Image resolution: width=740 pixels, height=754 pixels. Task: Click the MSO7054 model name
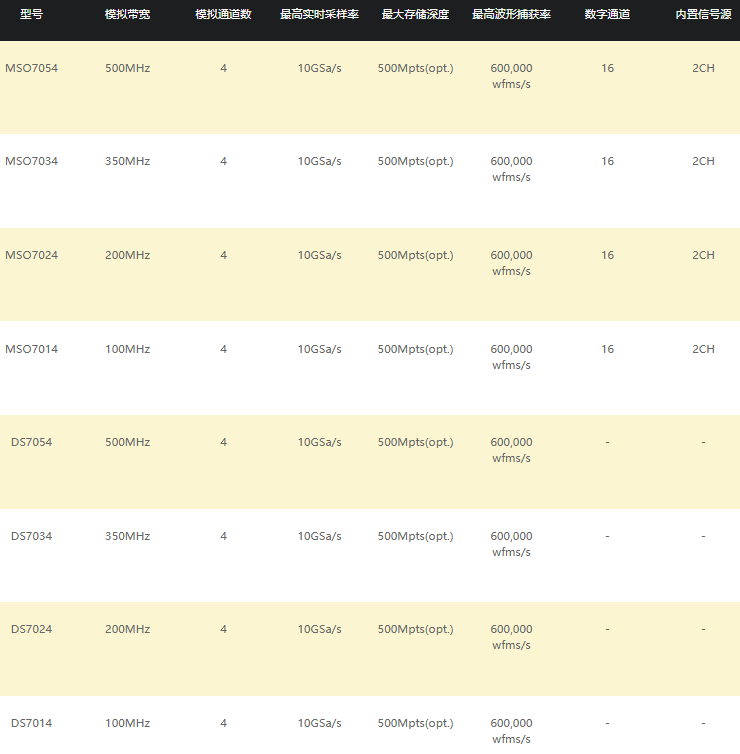[x=31, y=68]
